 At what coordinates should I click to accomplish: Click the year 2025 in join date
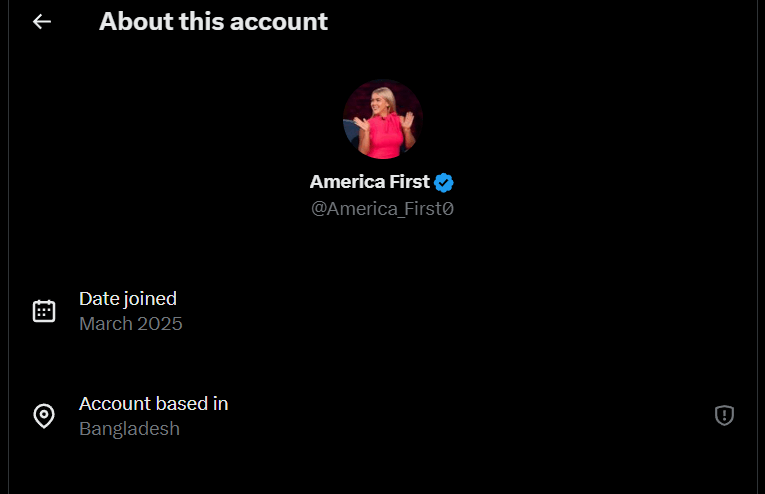point(161,324)
